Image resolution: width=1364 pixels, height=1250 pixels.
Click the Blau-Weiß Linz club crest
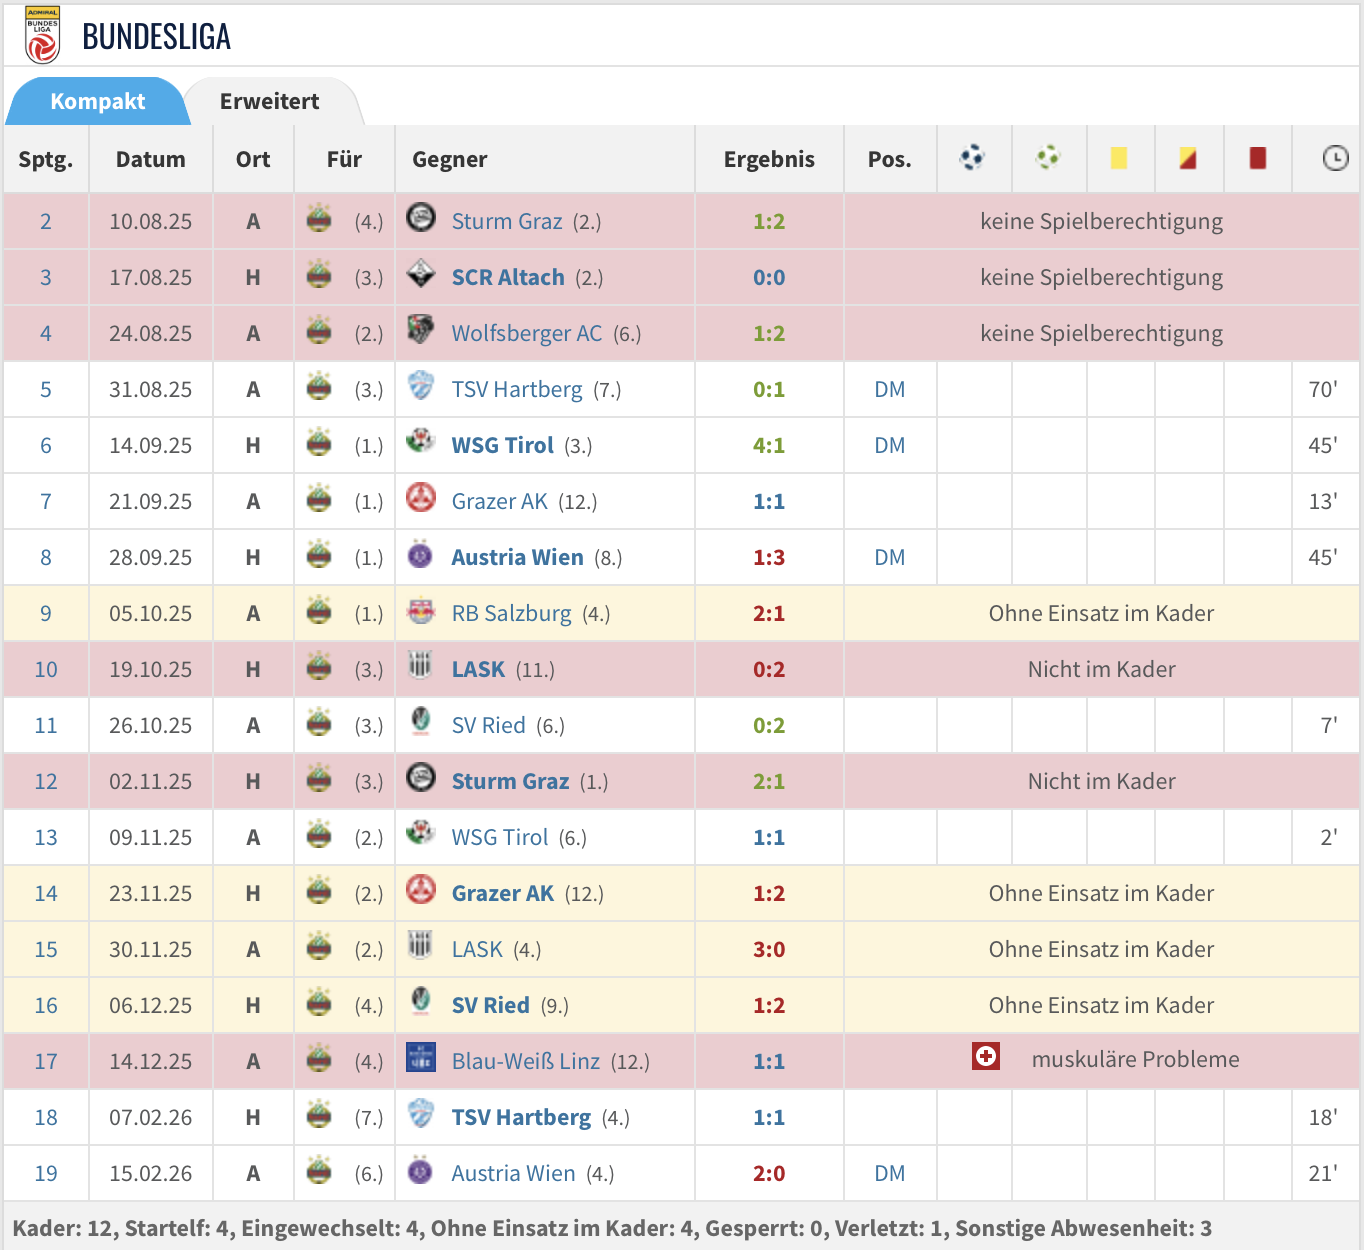421,1058
